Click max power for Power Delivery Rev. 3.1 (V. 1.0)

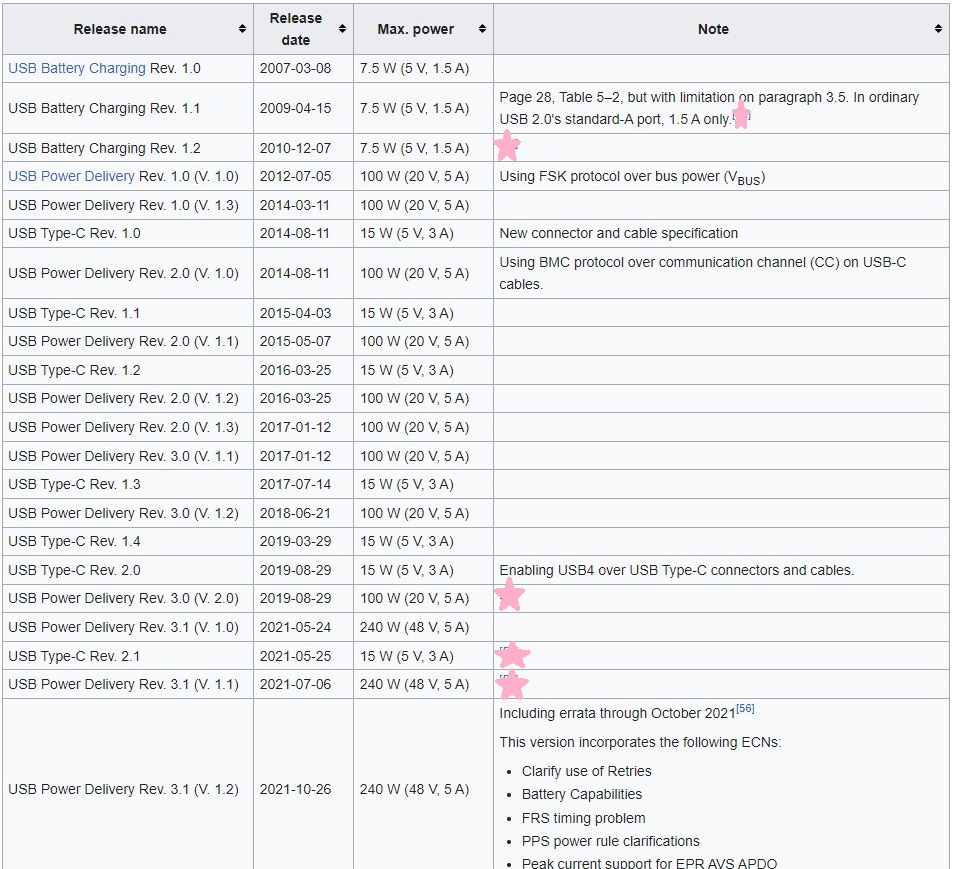coord(415,627)
